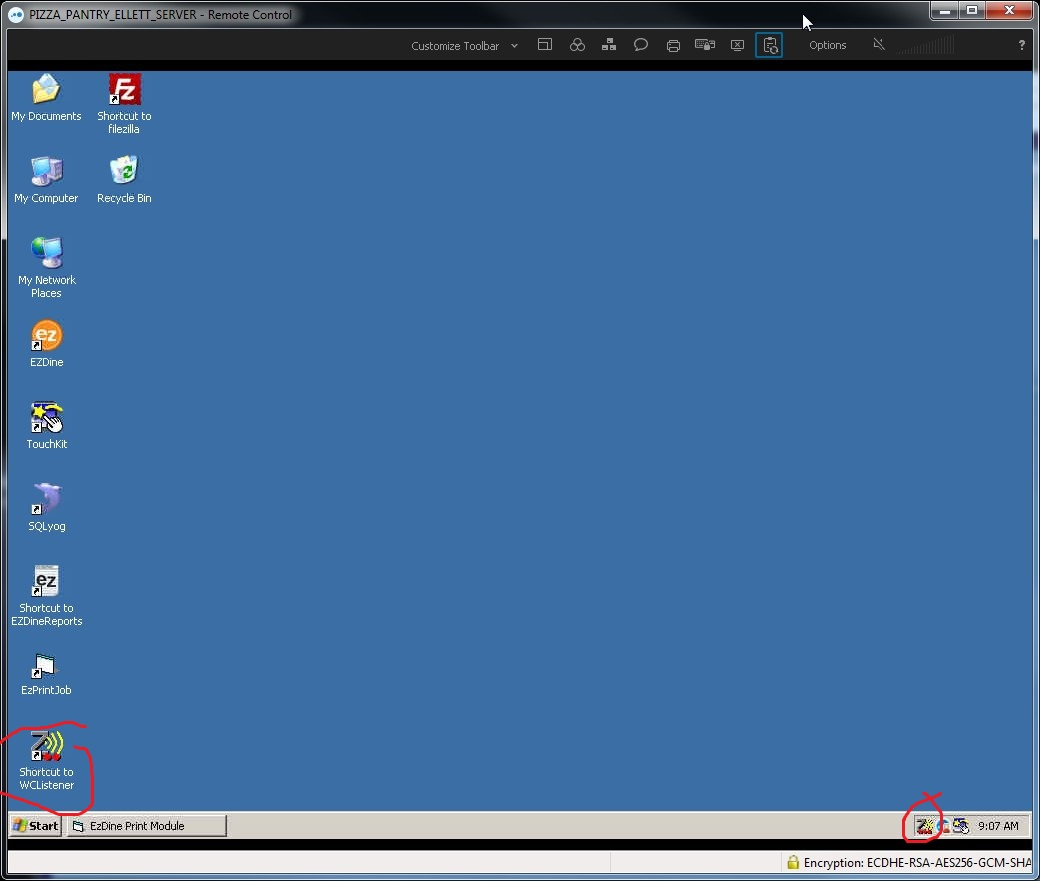Click the EzPrintJob desktop shortcut
1040x881 pixels.
click(46, 675)
